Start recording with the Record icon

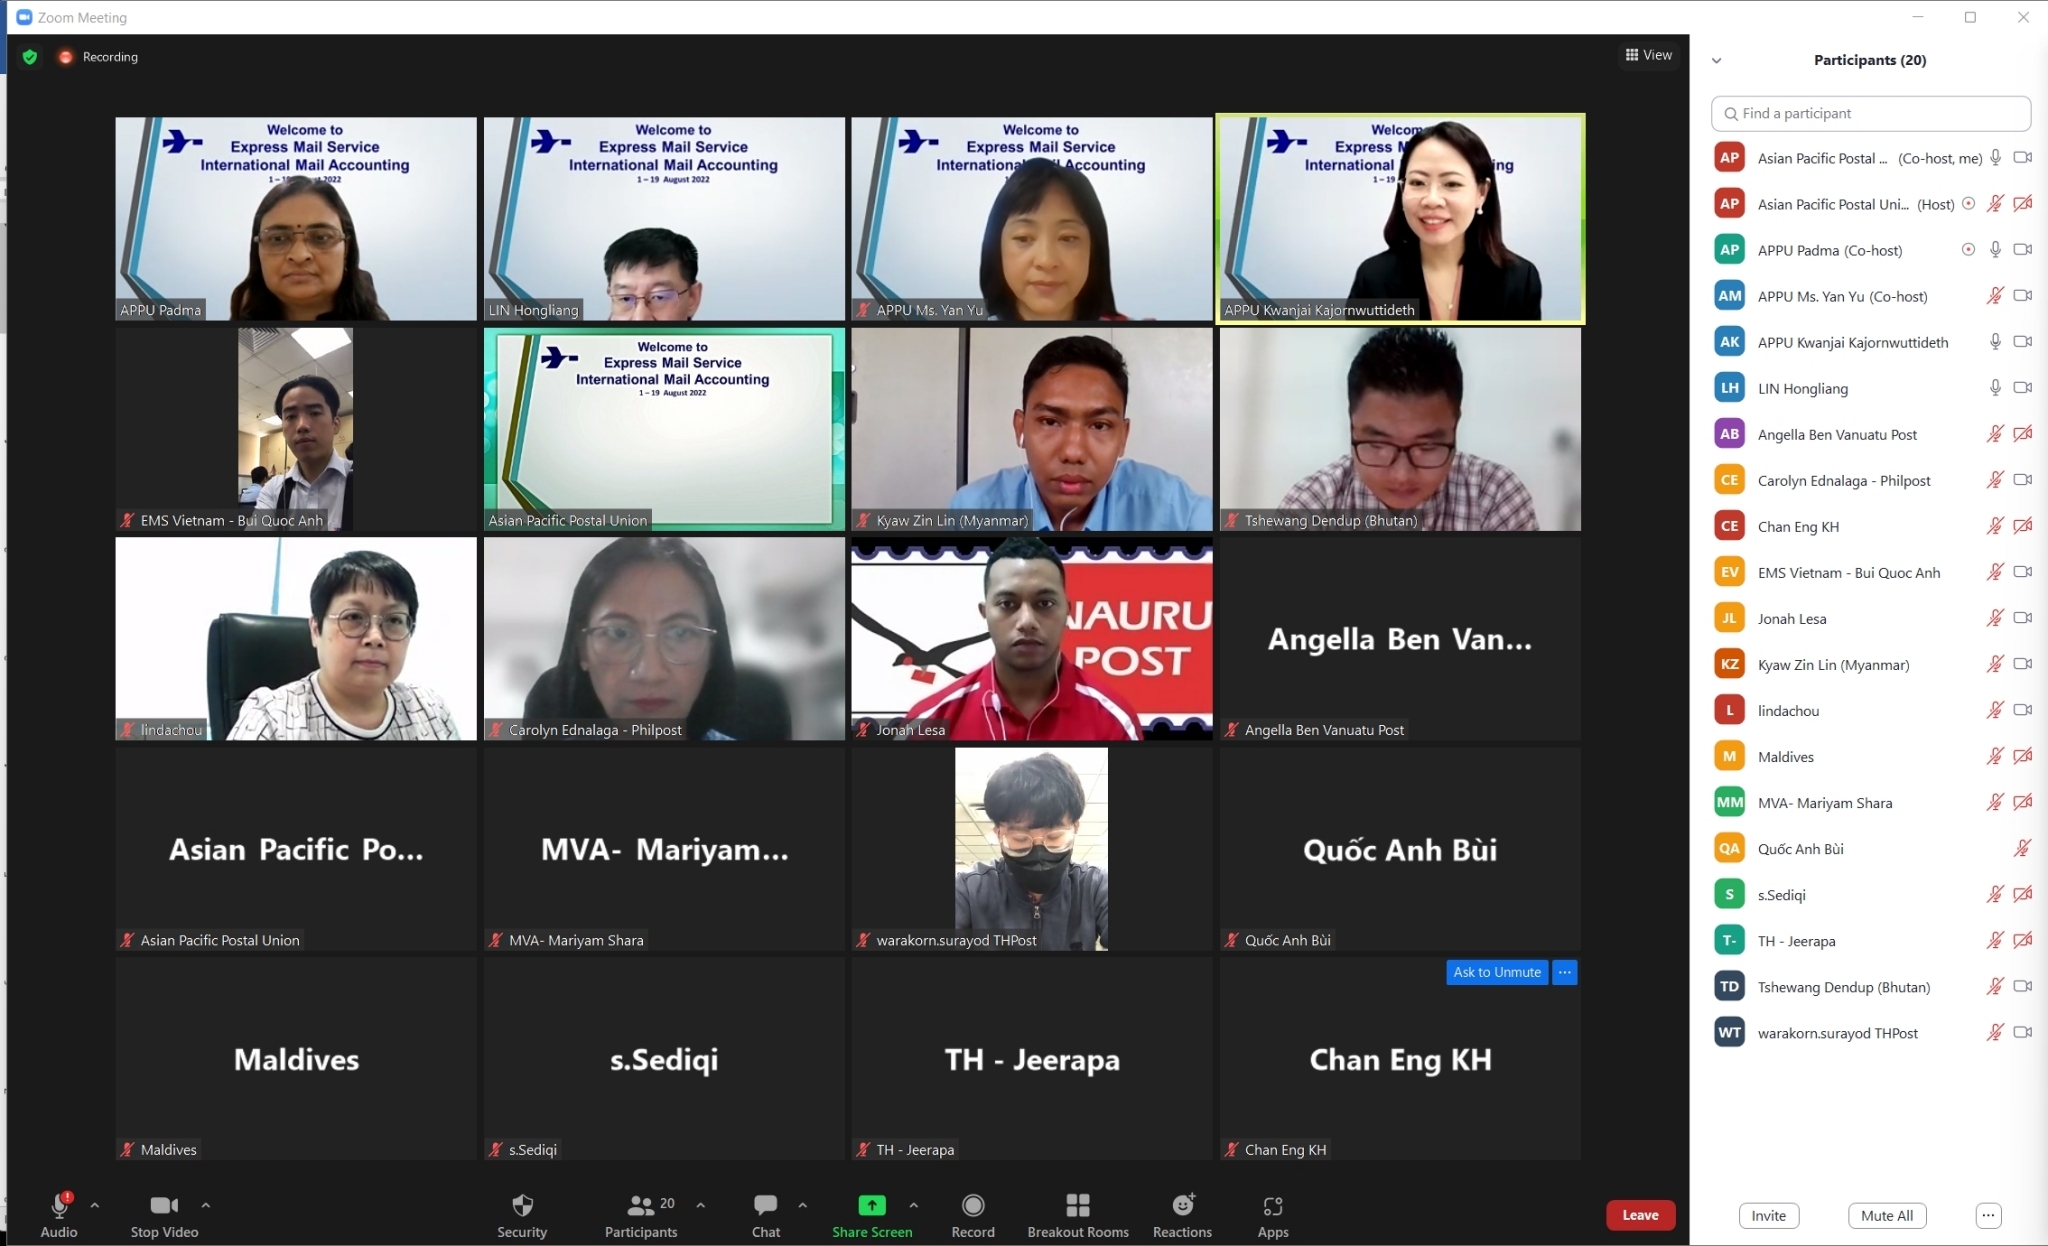(973, 1205)
